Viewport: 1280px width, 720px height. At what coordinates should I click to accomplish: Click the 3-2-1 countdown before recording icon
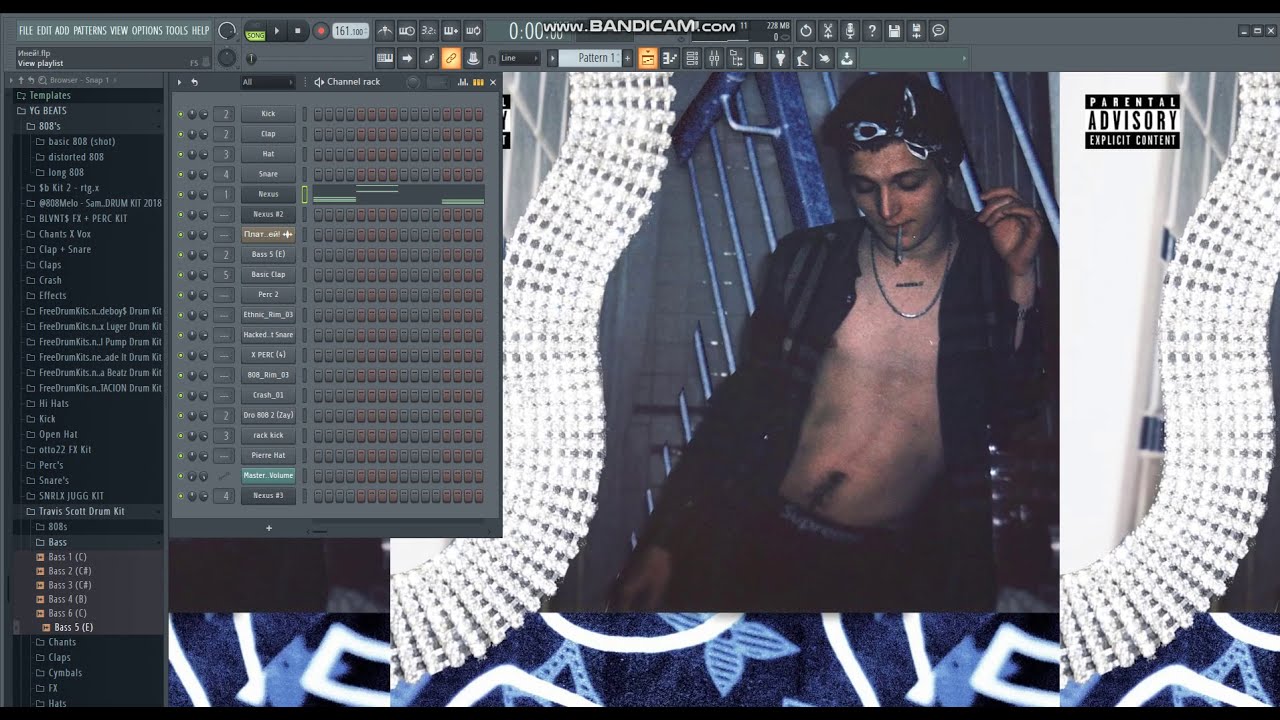pos(429,31)
